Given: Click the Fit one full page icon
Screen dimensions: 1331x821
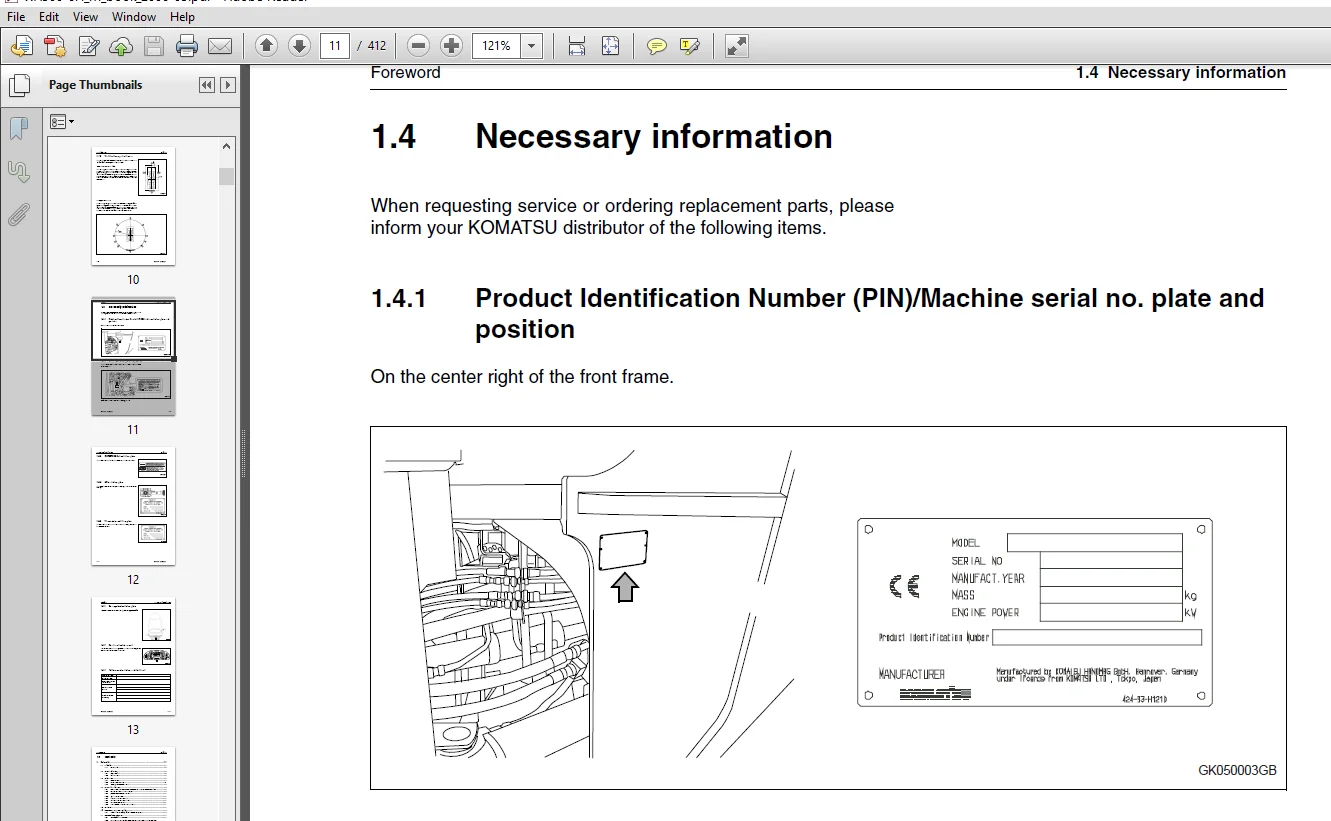Looking at the screenshot, I should point(610,46).
